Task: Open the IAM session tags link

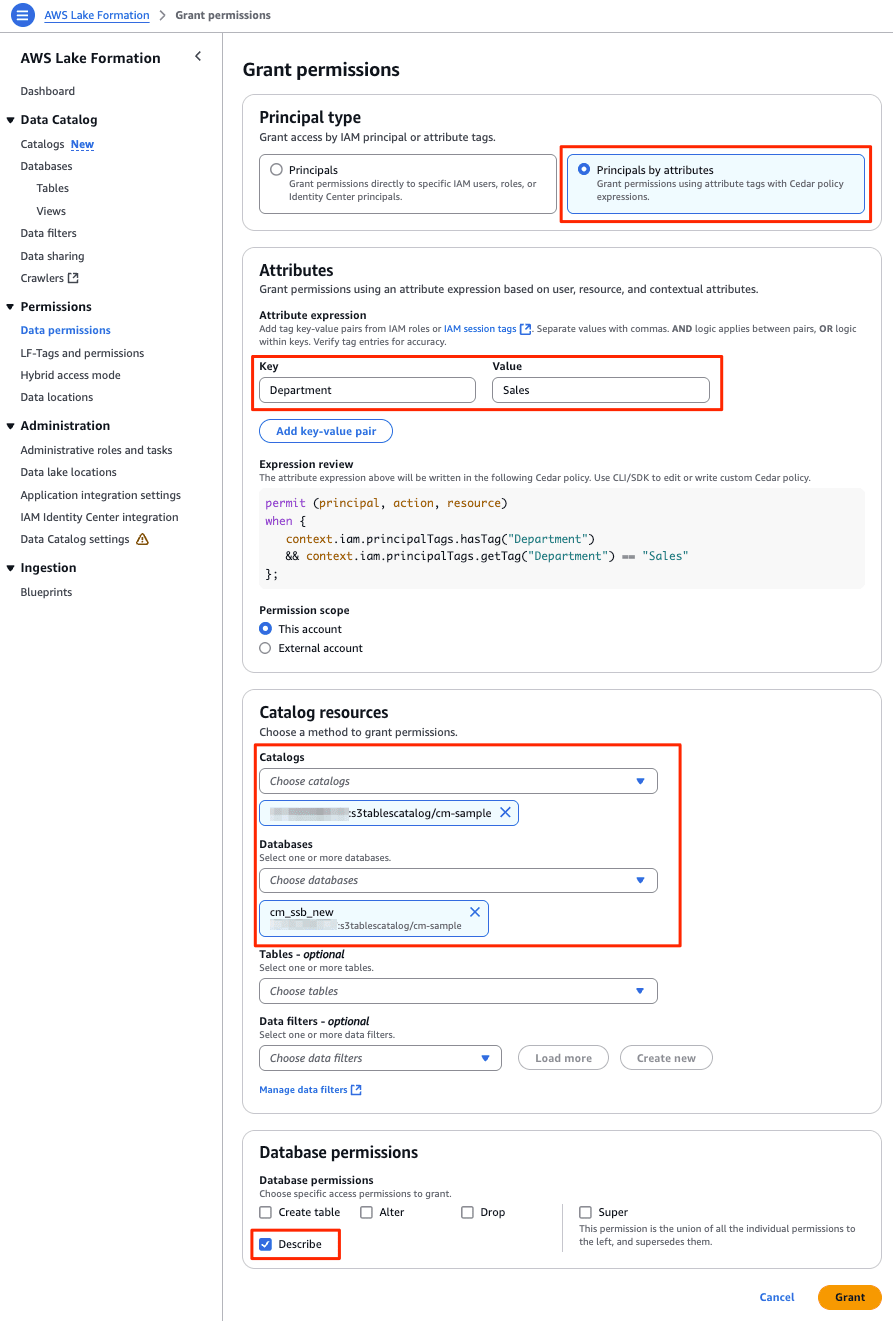Action: point(480,328)
